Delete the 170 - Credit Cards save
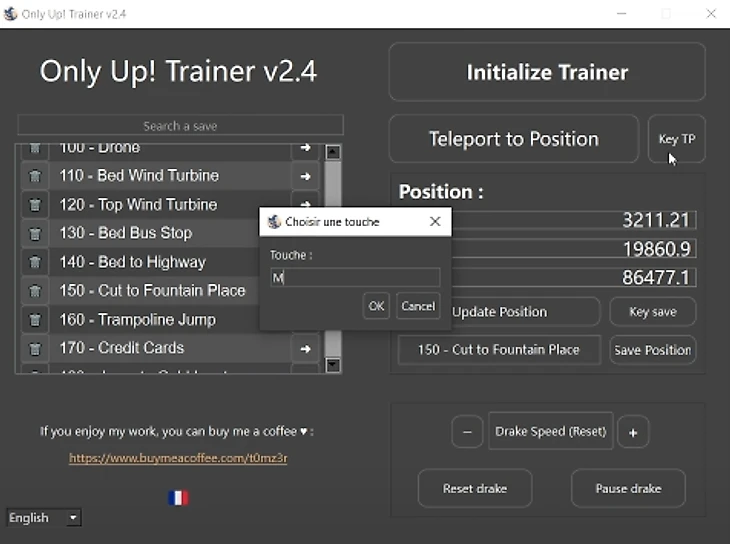Viewport: 730px width, 544px height. 35,349
